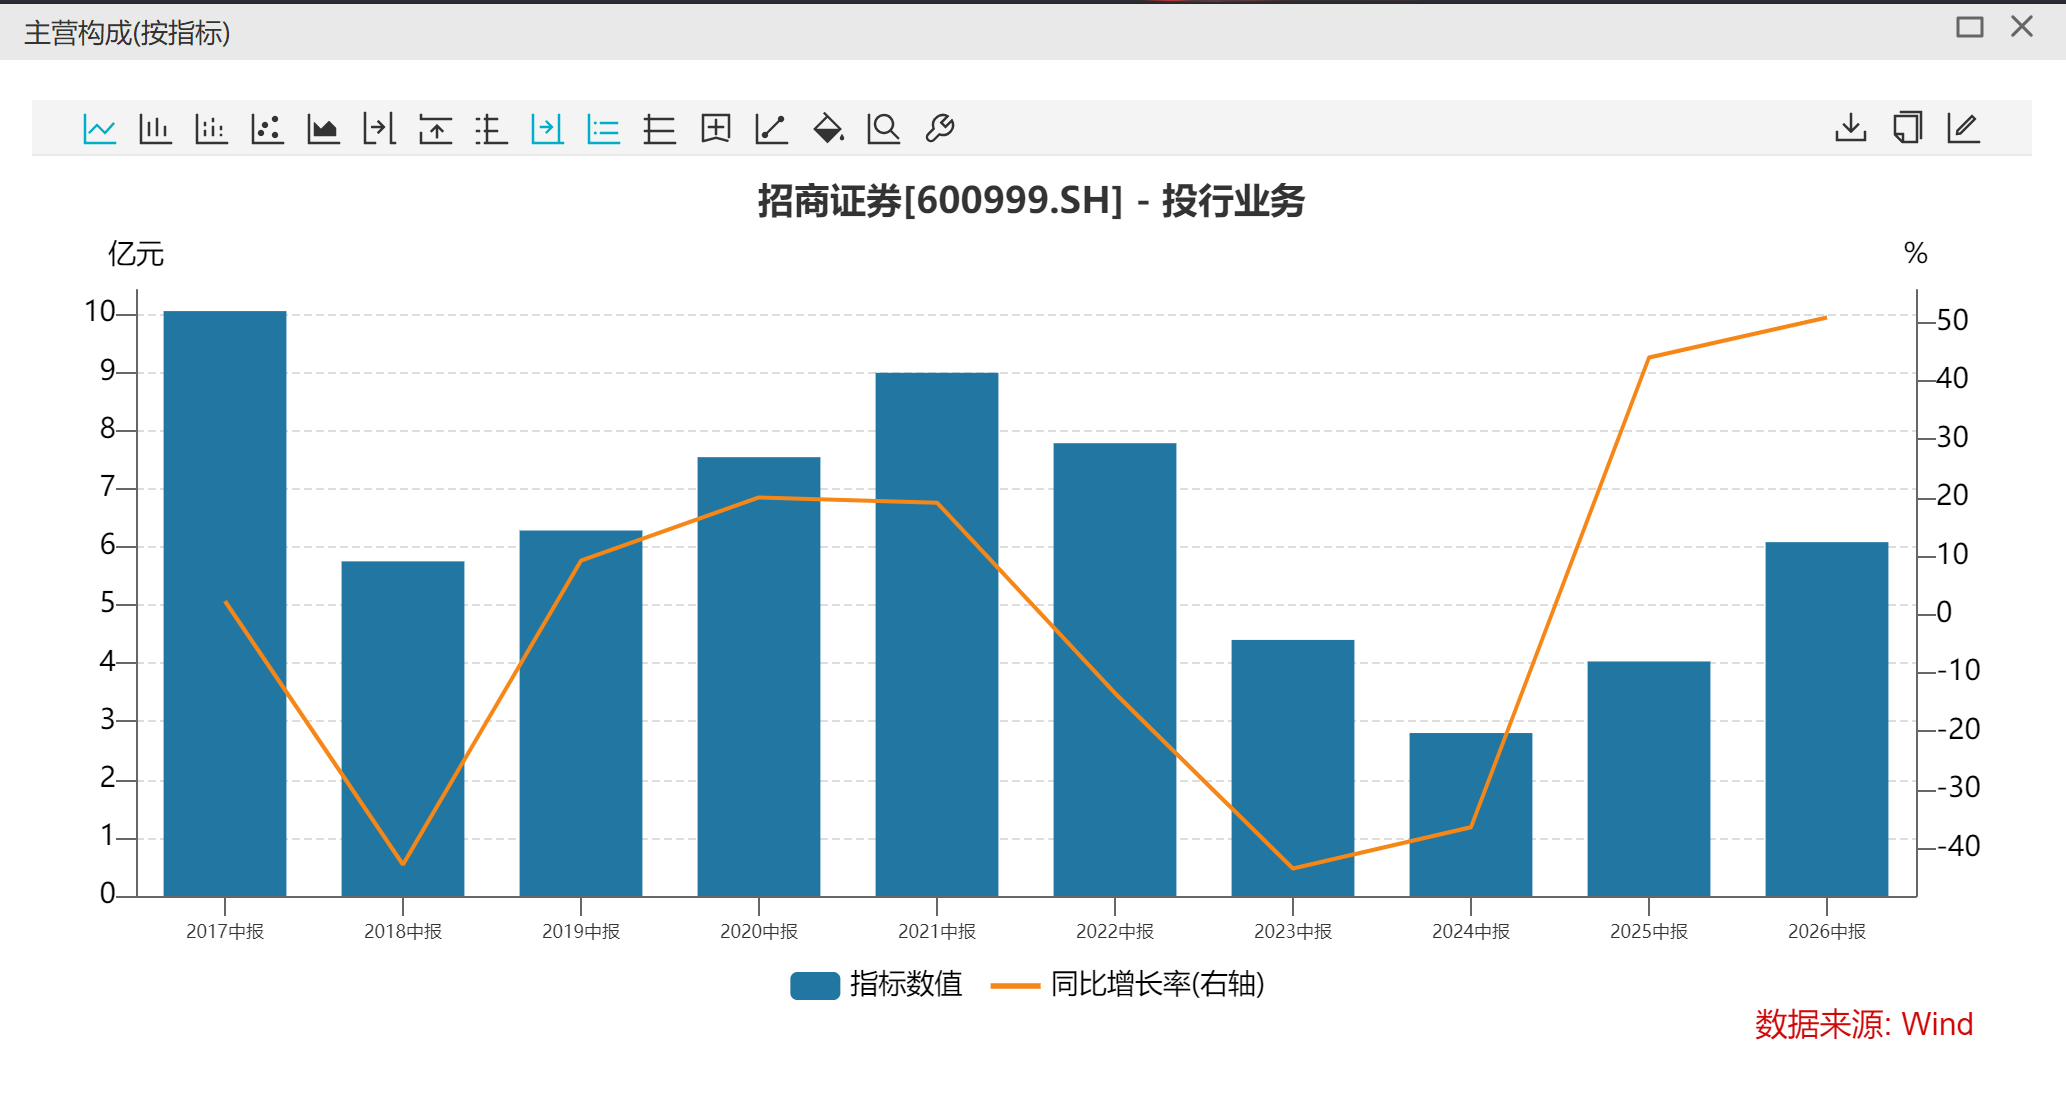The height and width of the screenshot is (1102, 2066).
Task: Click the upward arrow axis icon
Action: pyautogui.click(x=435, y=129)
